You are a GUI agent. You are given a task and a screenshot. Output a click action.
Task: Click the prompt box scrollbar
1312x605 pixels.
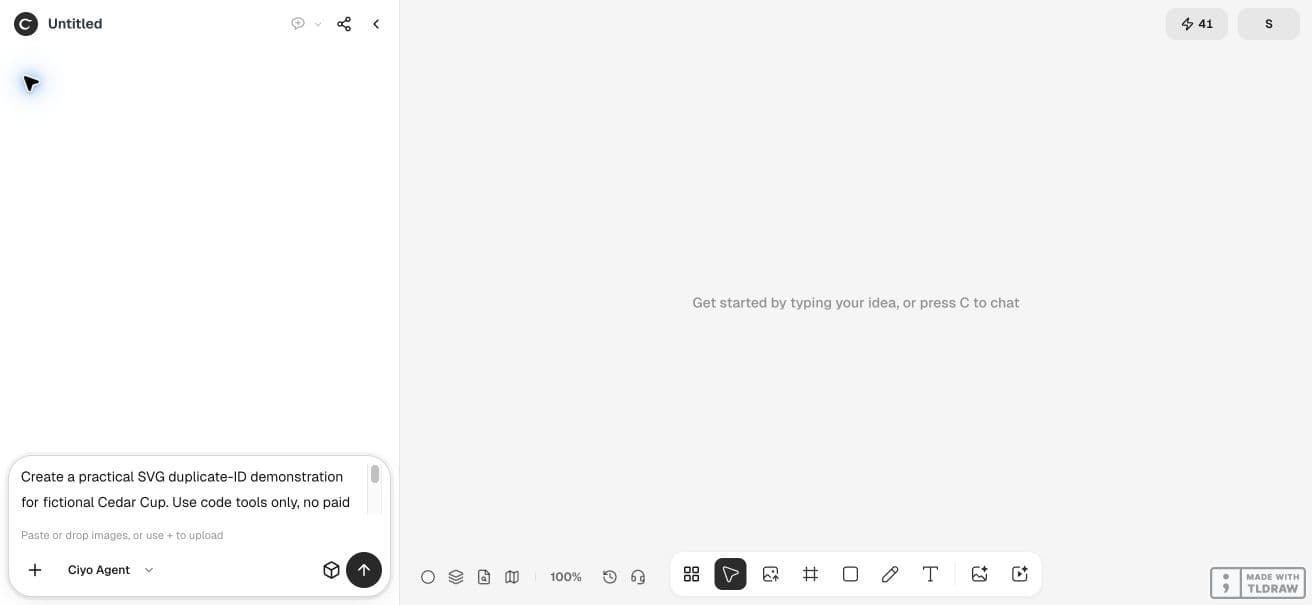click(x=375, y=474)
